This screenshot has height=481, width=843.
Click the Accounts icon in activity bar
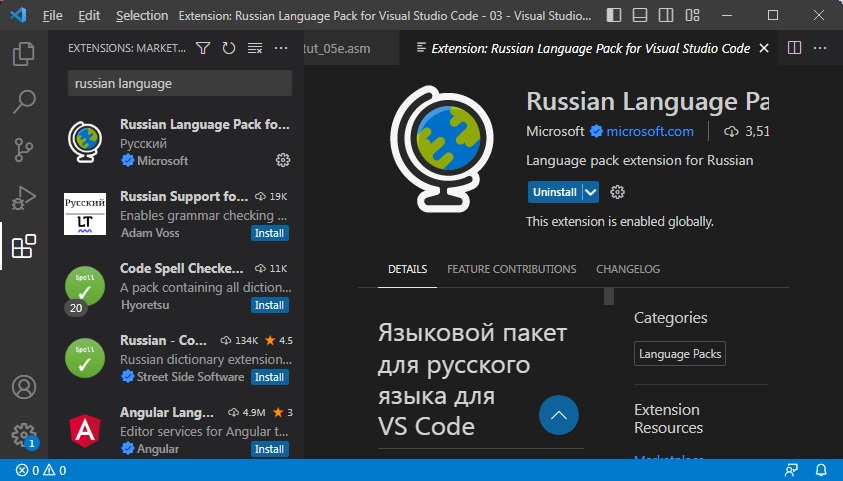tap(24, 387)
